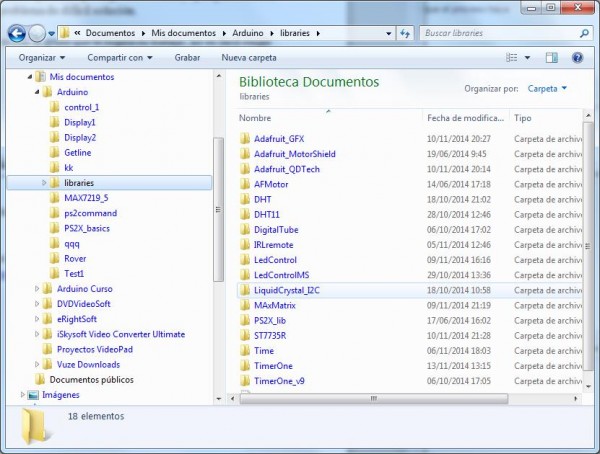Select the LiquidCrystal_I2C folder icon

pyautogui.click(x=245, y=290)
